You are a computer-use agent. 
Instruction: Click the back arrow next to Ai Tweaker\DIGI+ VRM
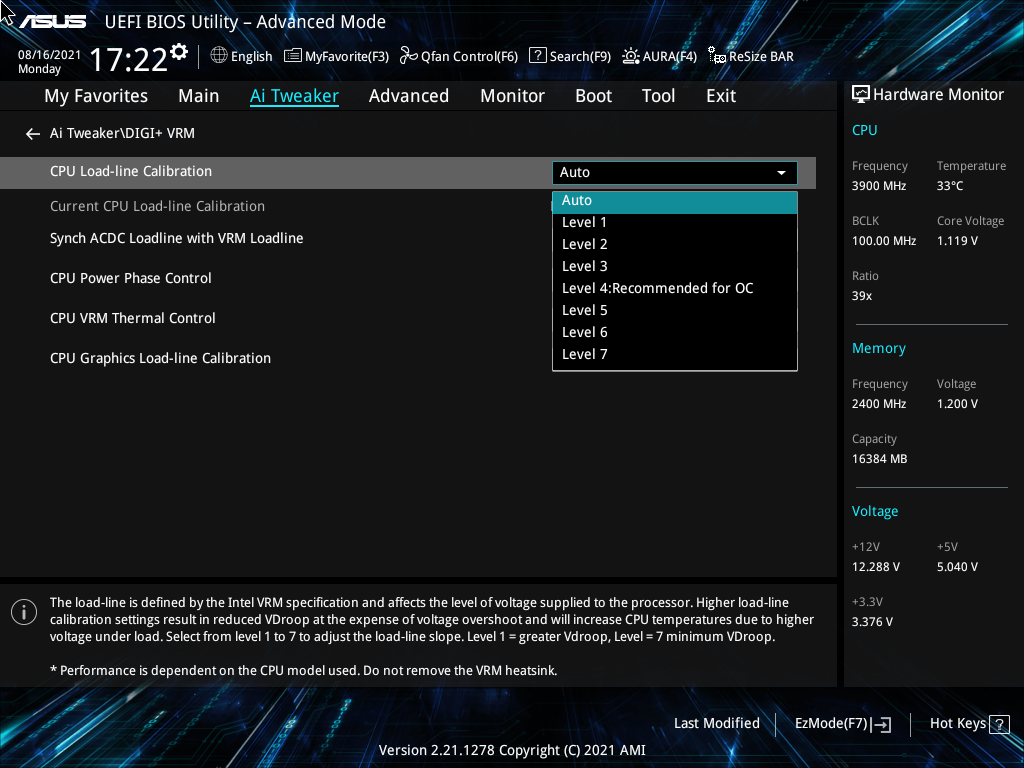point(33,134)
